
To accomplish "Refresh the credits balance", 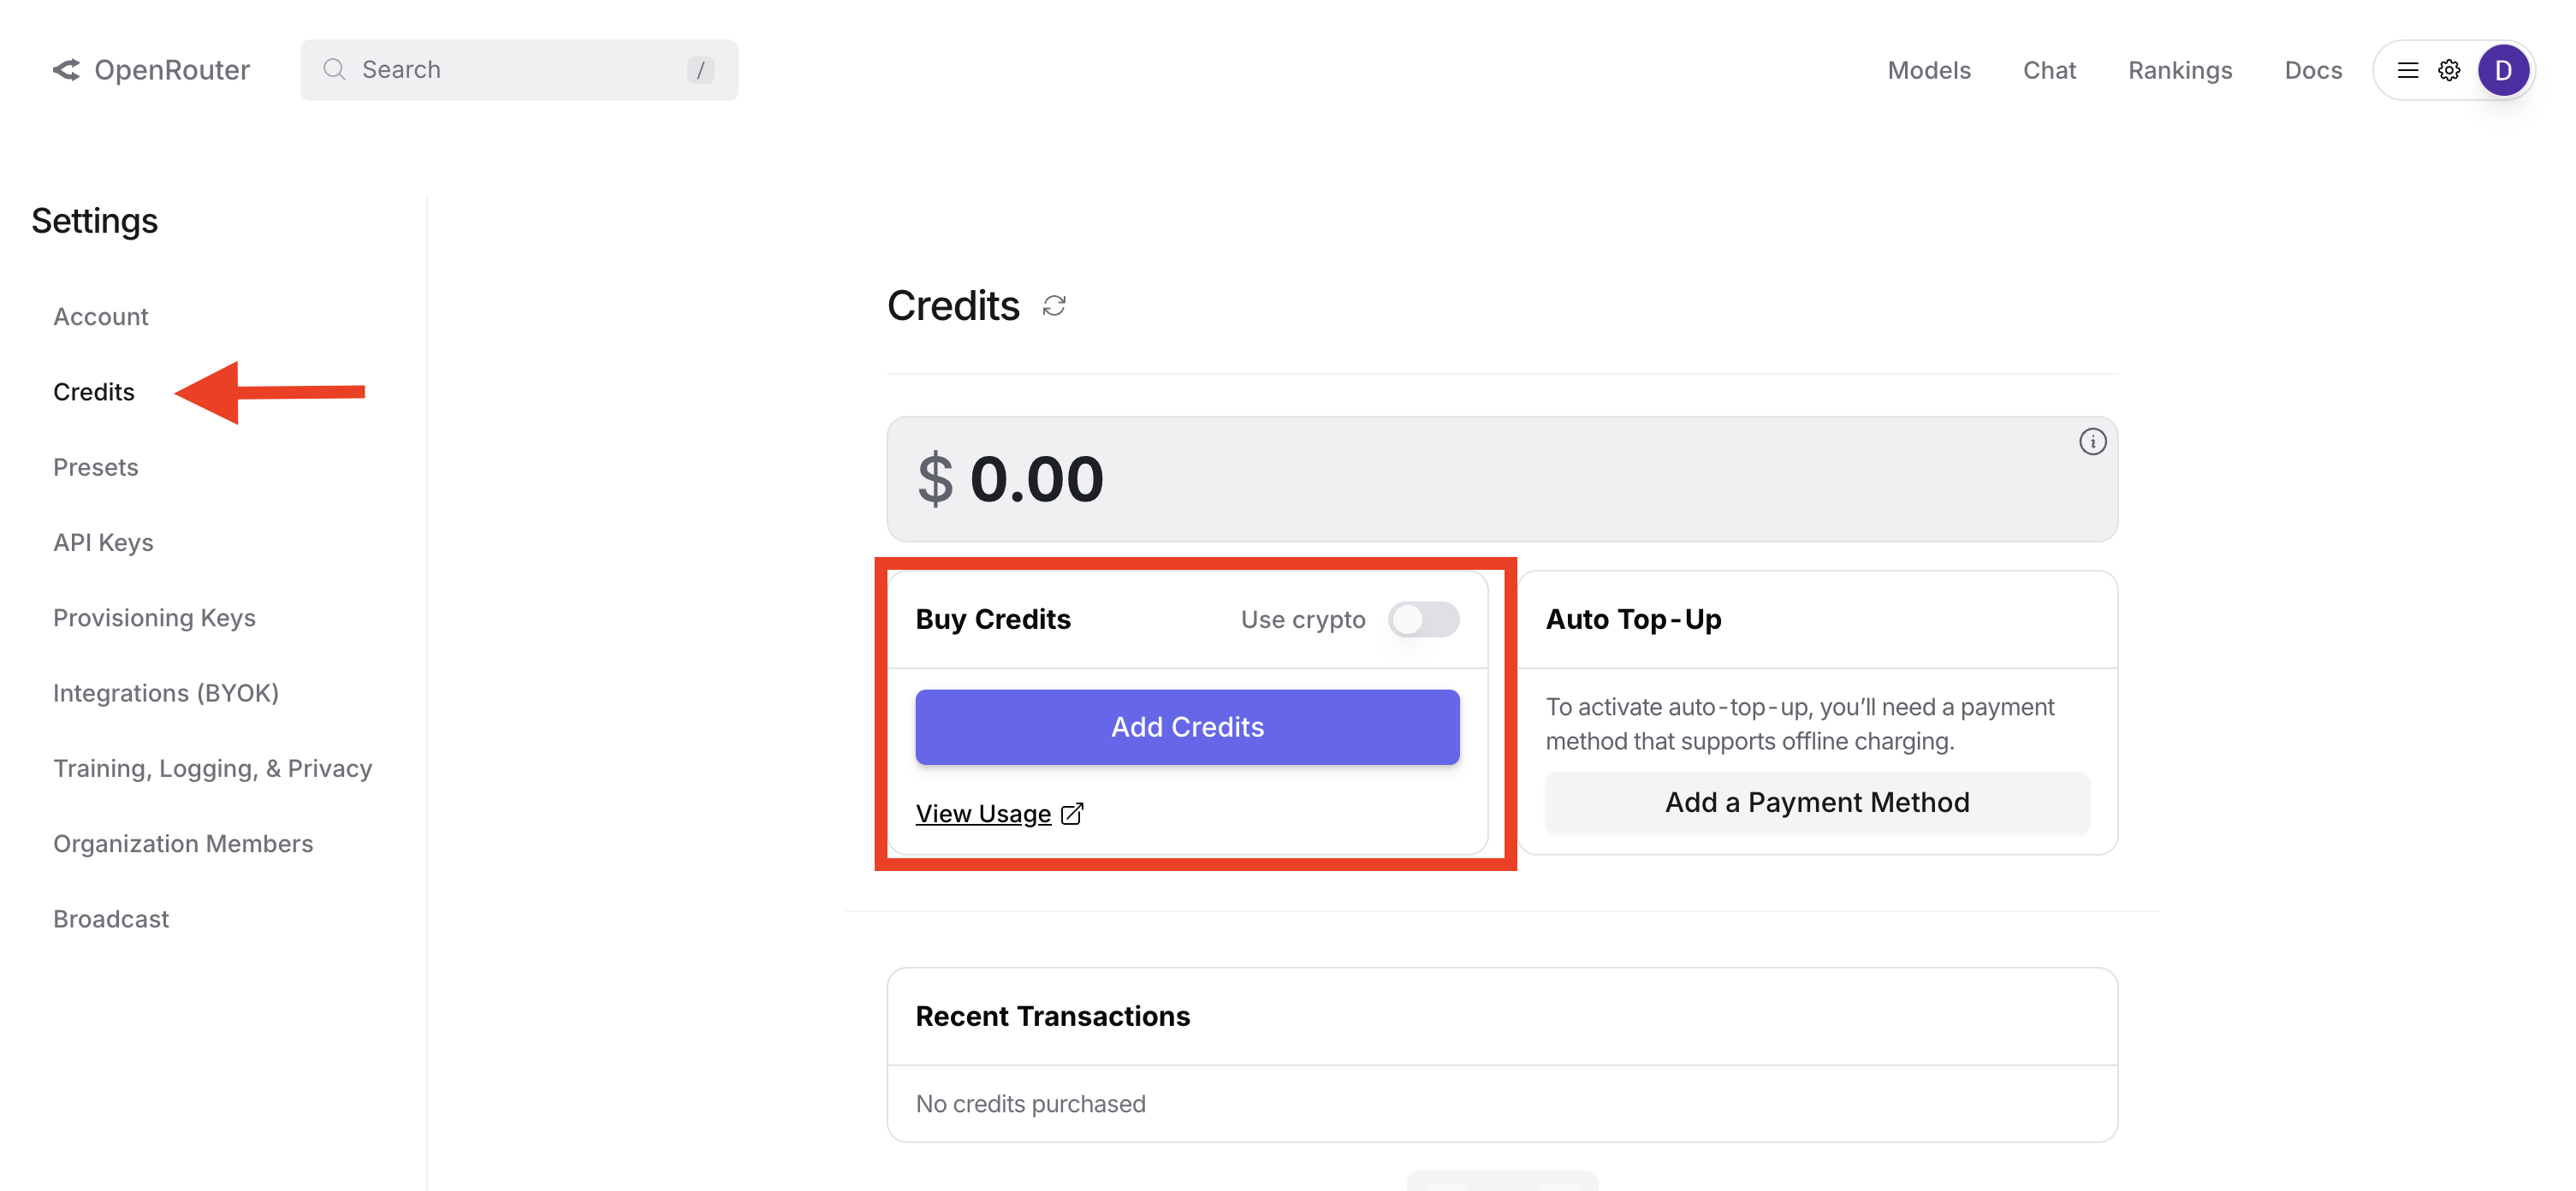I will pyautogui.click(x=1054, y=306).
